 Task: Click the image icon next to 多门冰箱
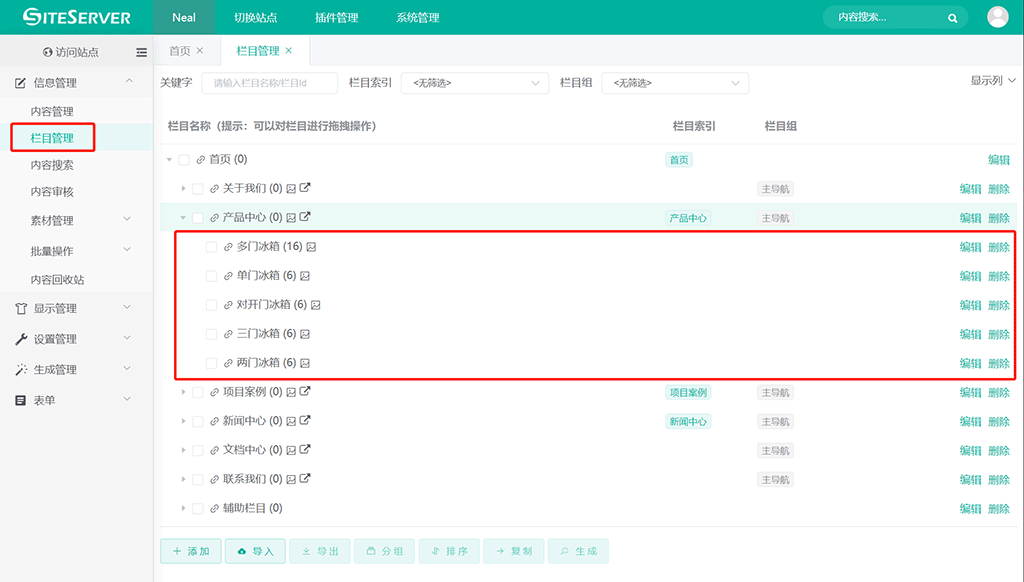(x=311, y=247)
